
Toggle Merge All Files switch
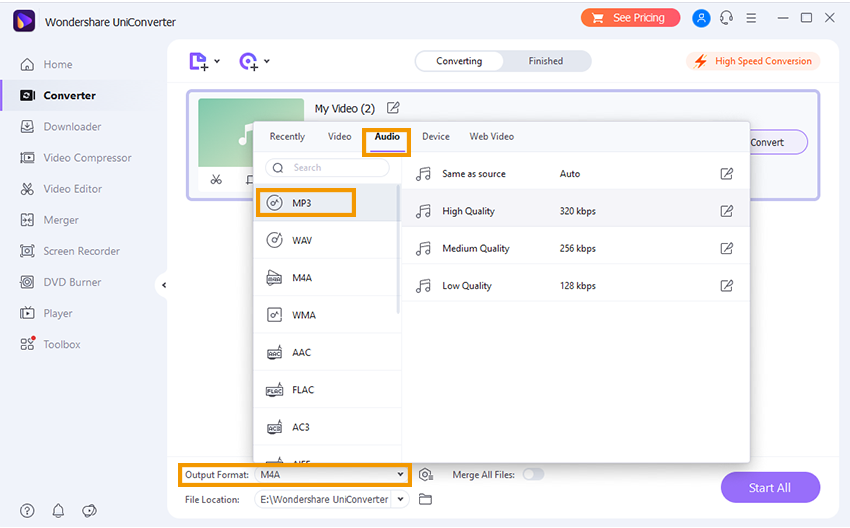[x=533, y=475]
